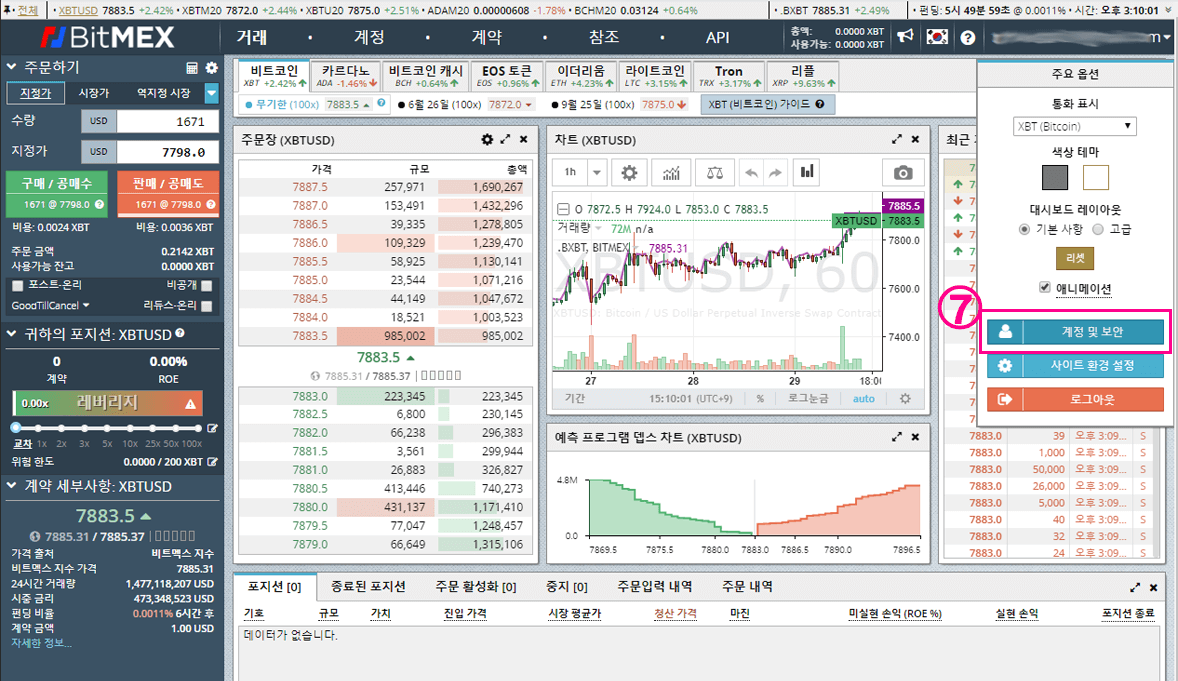Viewport: 1178px width, 681px height.
Task: Collapse 귀하의 포지션 section
Action: click(x=11, y=334)
